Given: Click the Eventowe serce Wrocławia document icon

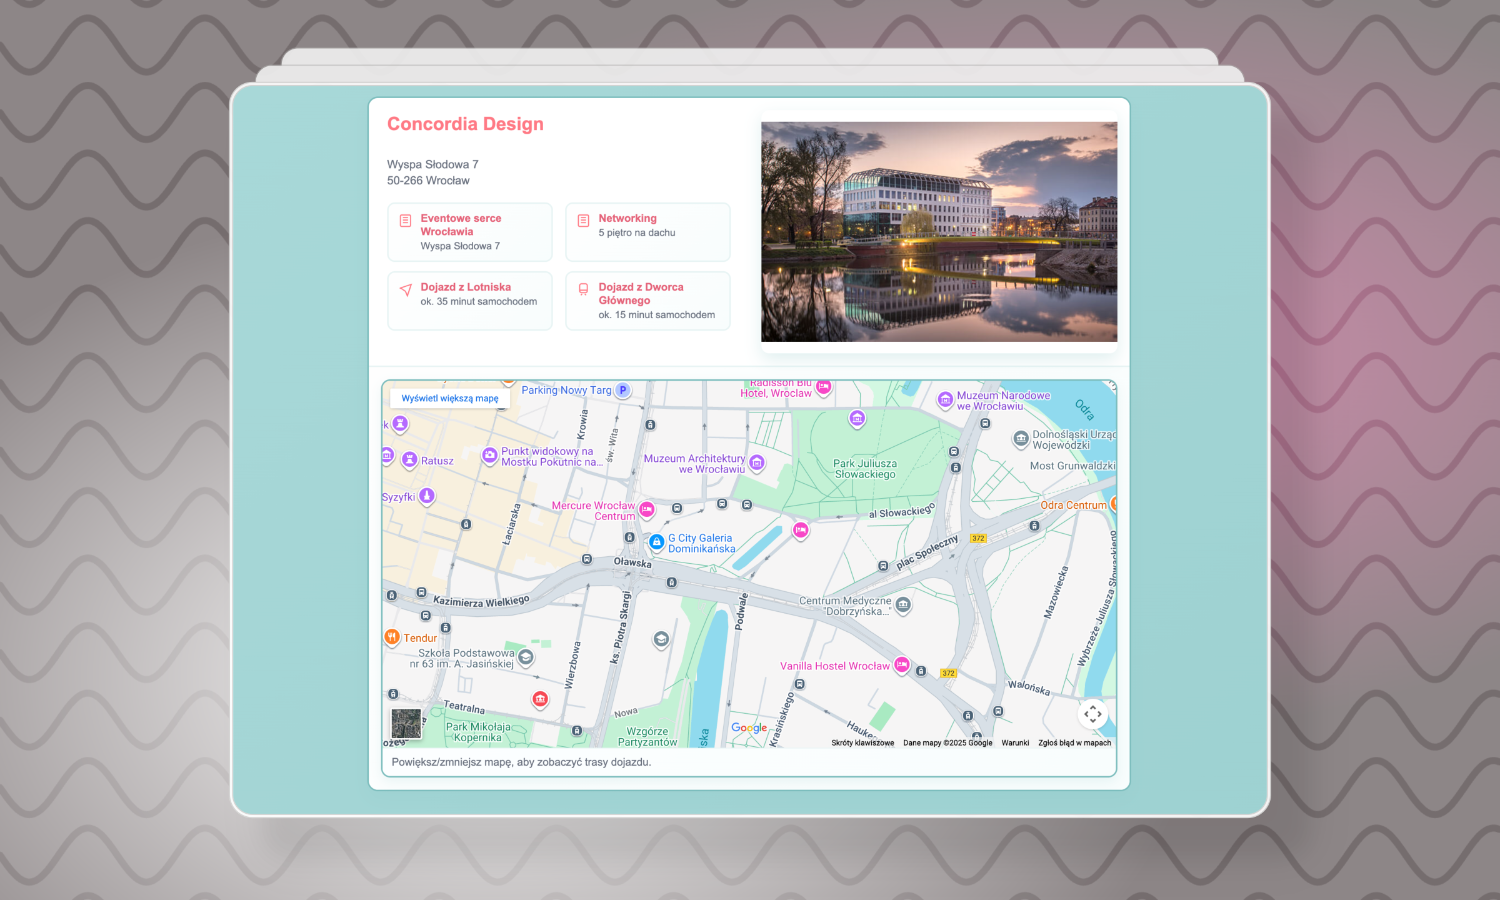Looking at the screenshot, I should [x=405, y=219].
